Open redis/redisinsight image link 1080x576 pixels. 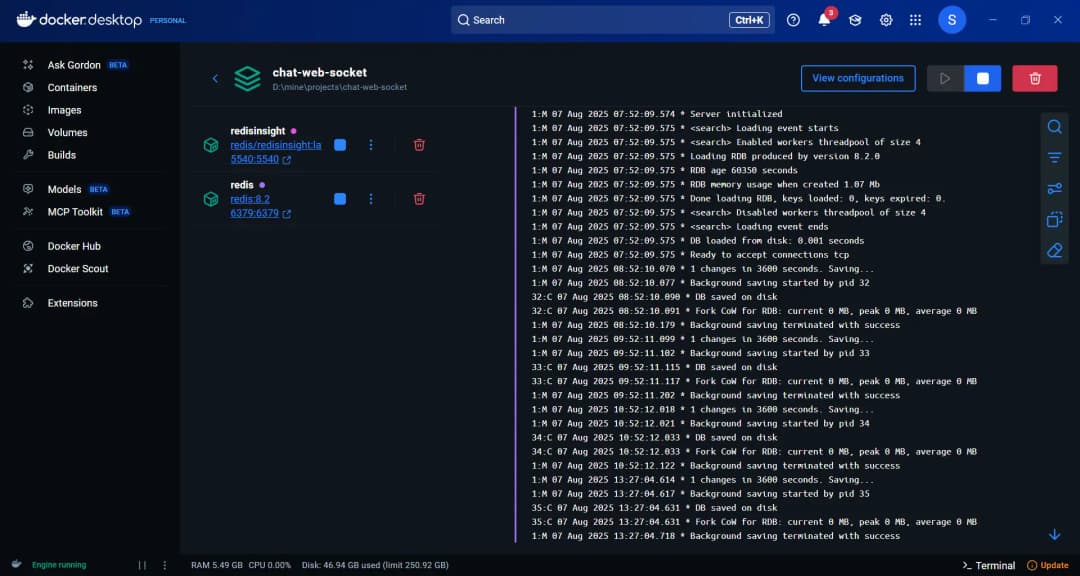point(276,145)
